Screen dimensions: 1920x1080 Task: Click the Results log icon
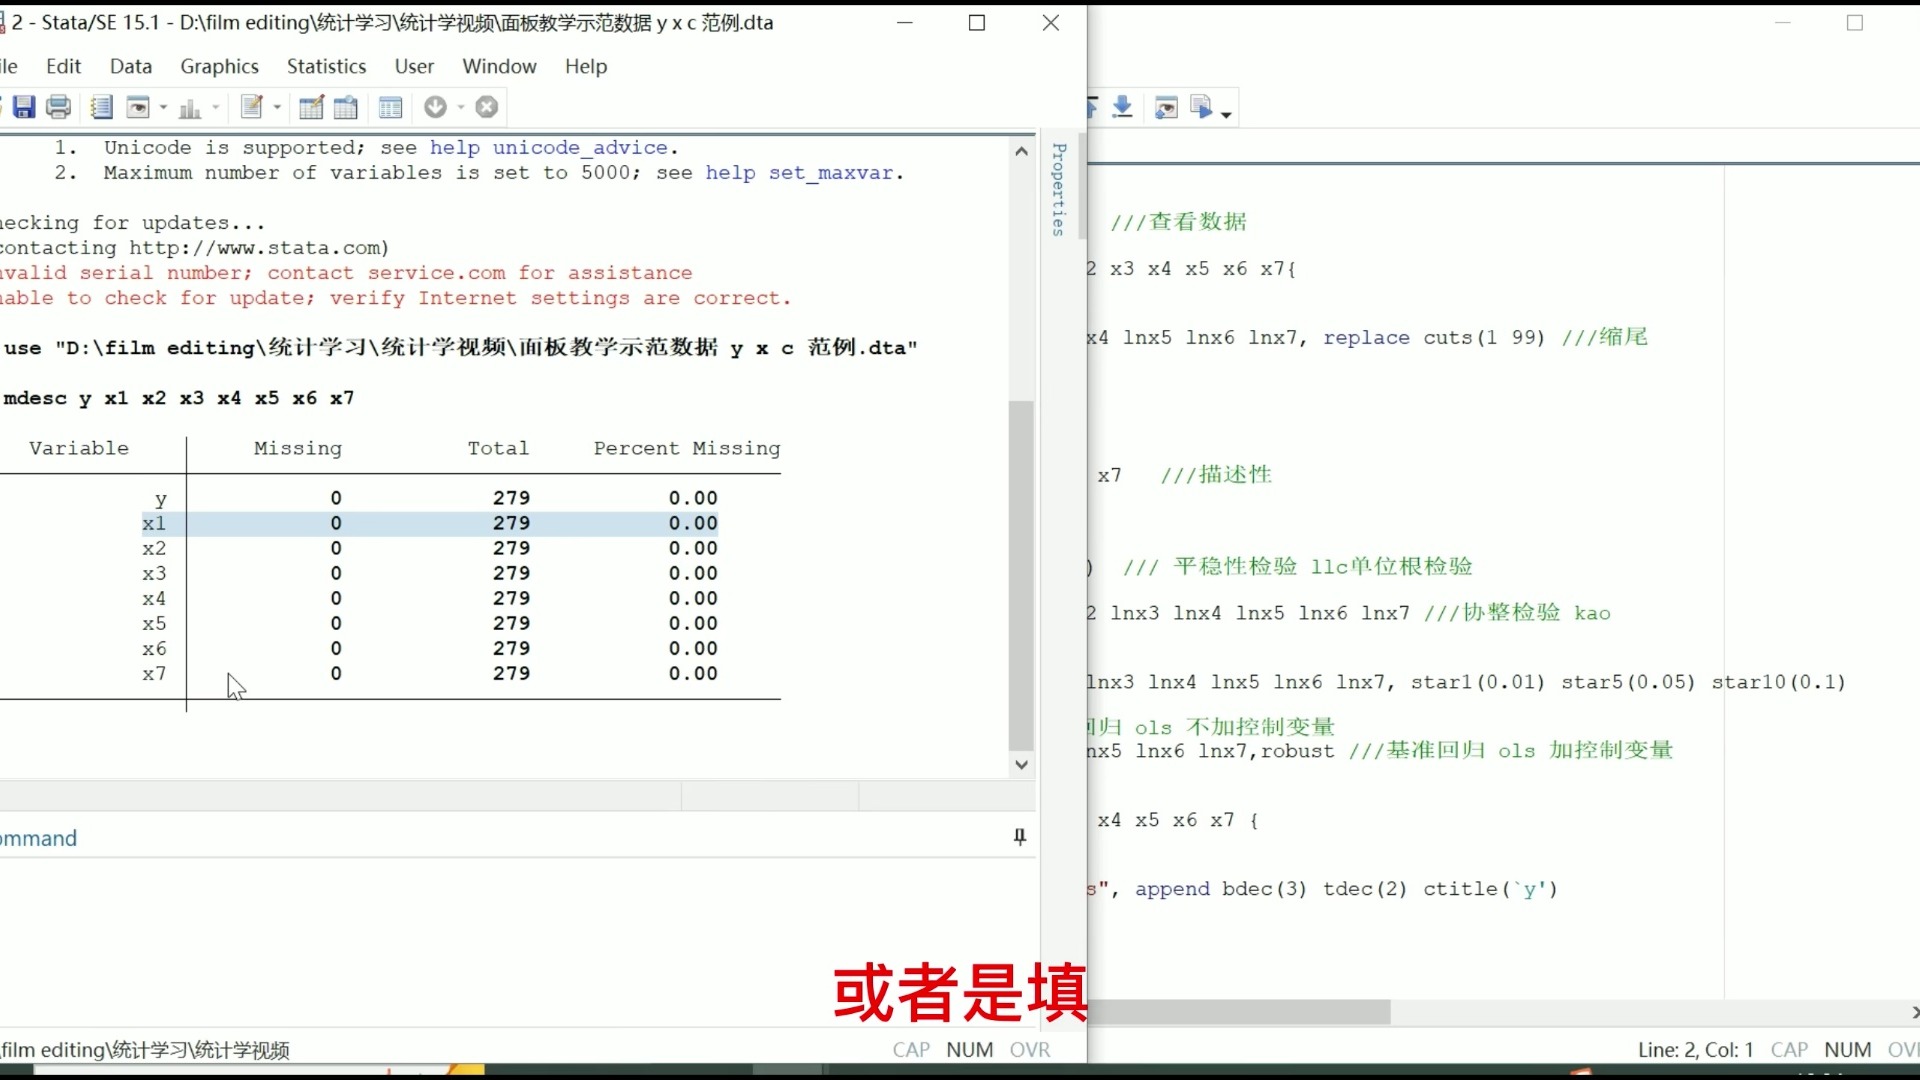pos(102,105)
